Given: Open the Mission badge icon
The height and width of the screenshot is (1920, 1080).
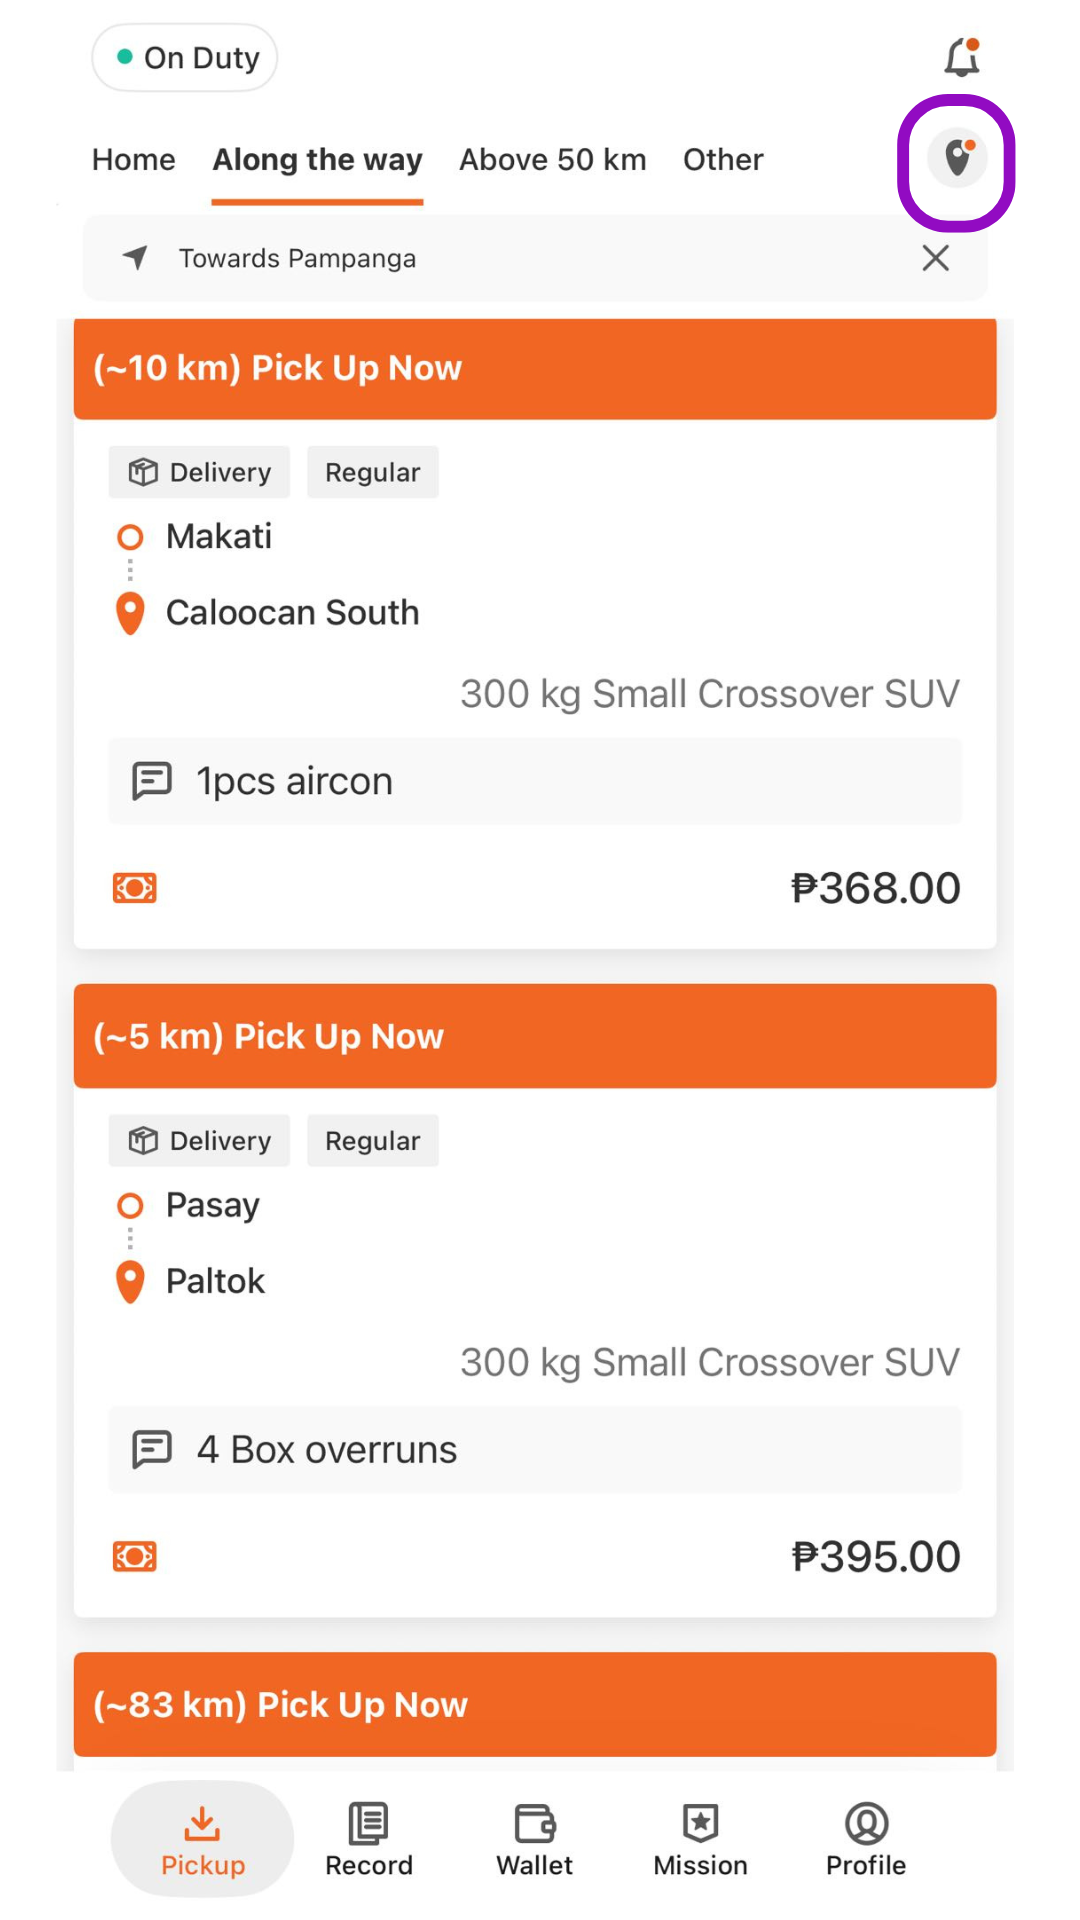Looking at the screenshot, I should (x=700, y=1823).
